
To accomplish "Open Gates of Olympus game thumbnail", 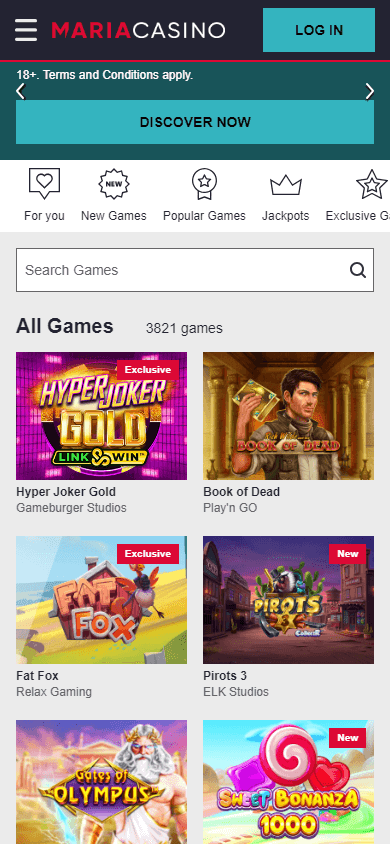I will [x=102, y=782].
